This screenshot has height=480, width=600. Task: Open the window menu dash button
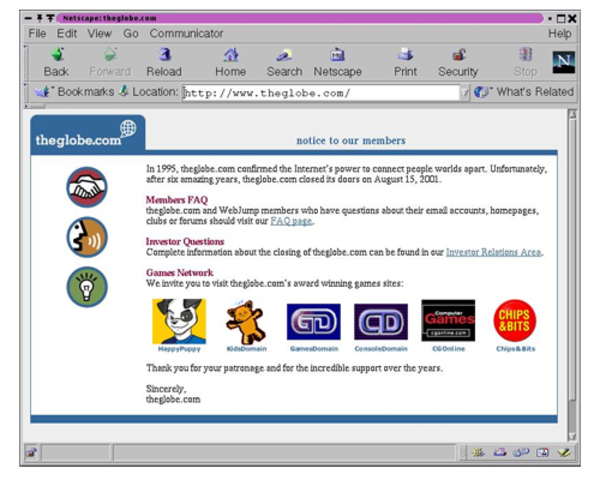point(28,18)
